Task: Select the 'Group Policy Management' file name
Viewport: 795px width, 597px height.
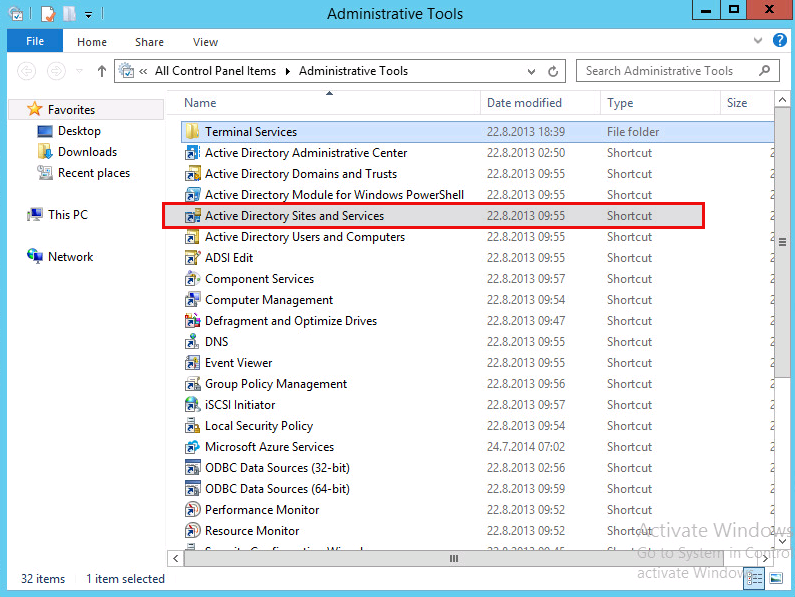Action: 276,384
